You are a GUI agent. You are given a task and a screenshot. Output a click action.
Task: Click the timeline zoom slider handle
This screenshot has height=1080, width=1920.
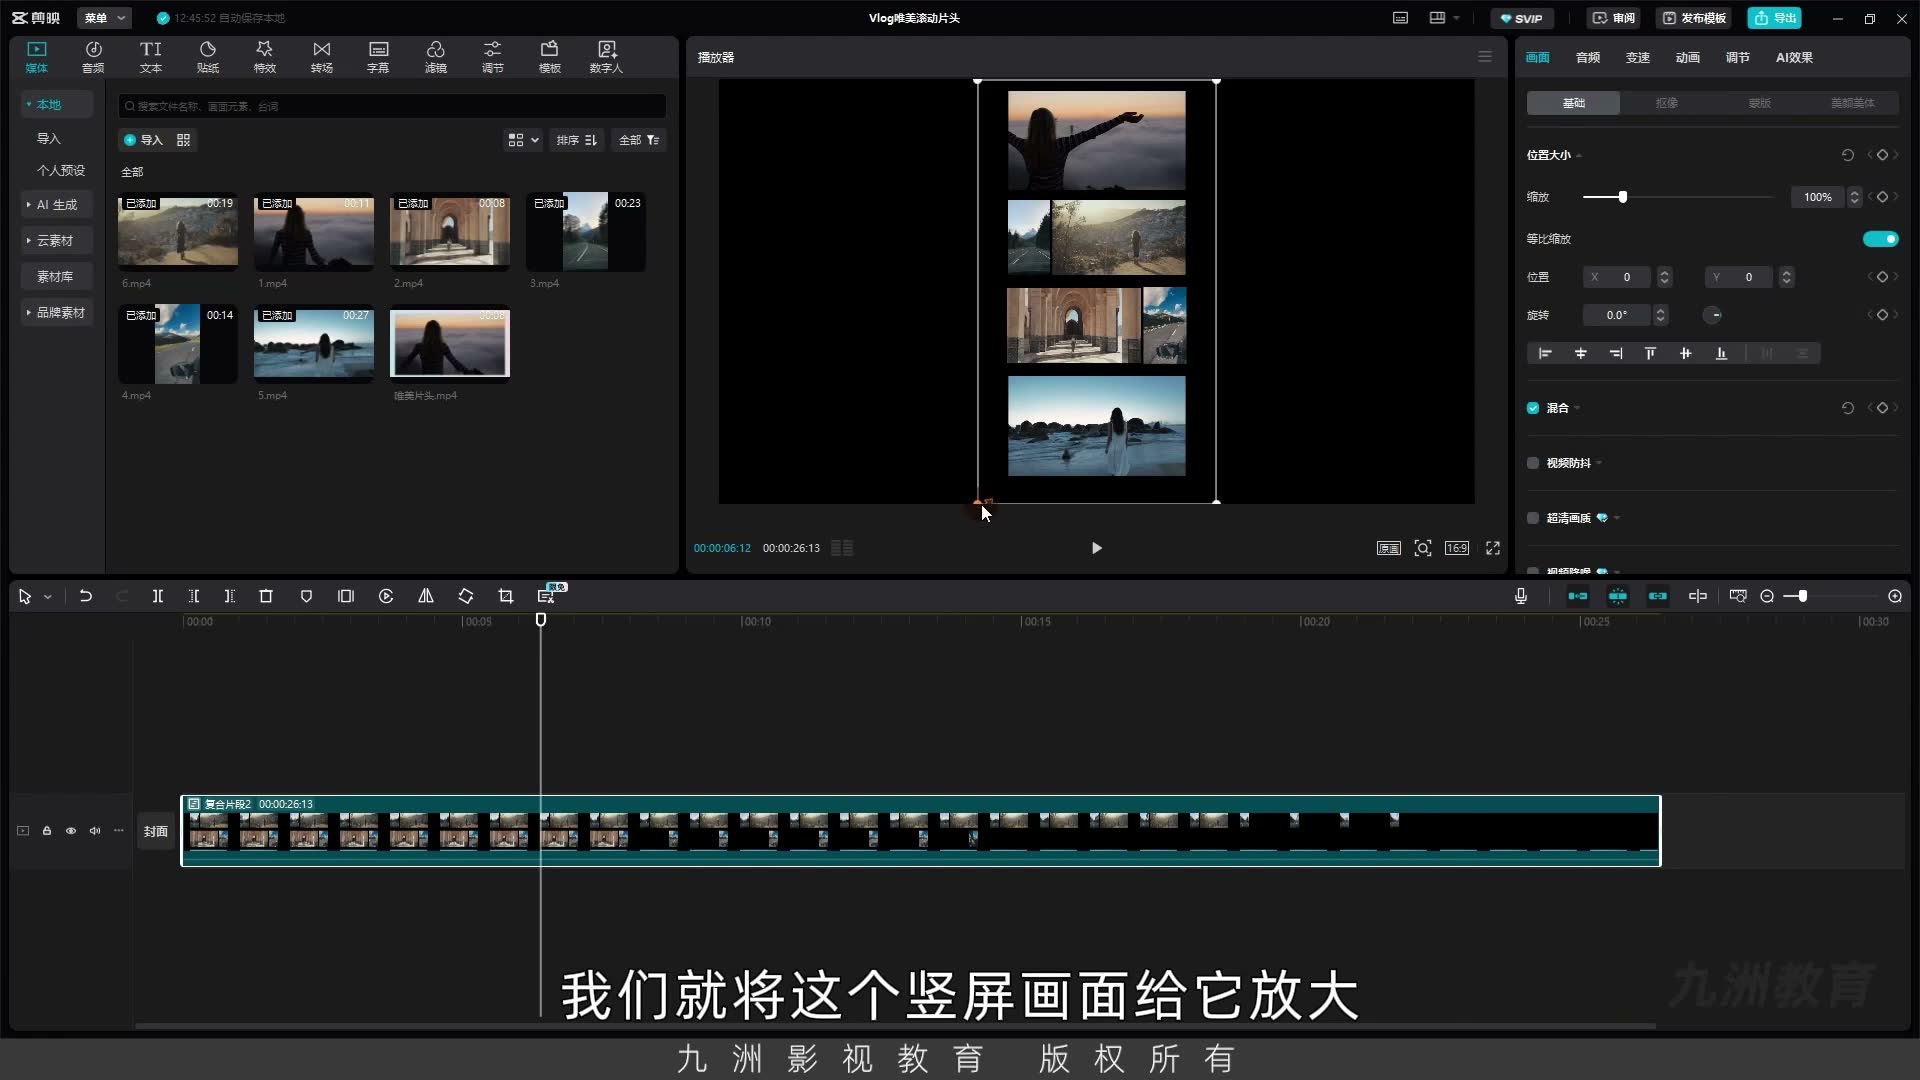coord(1802,596)
